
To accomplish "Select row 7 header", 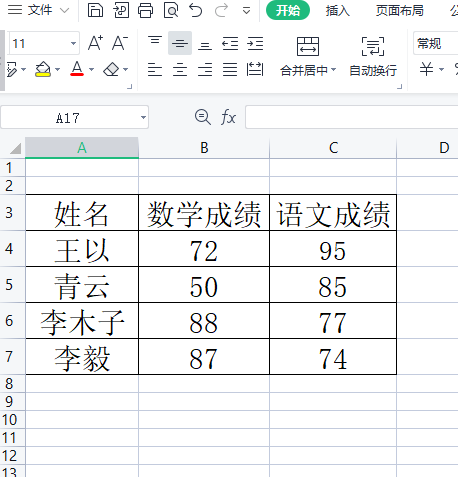I will (12, 357).
